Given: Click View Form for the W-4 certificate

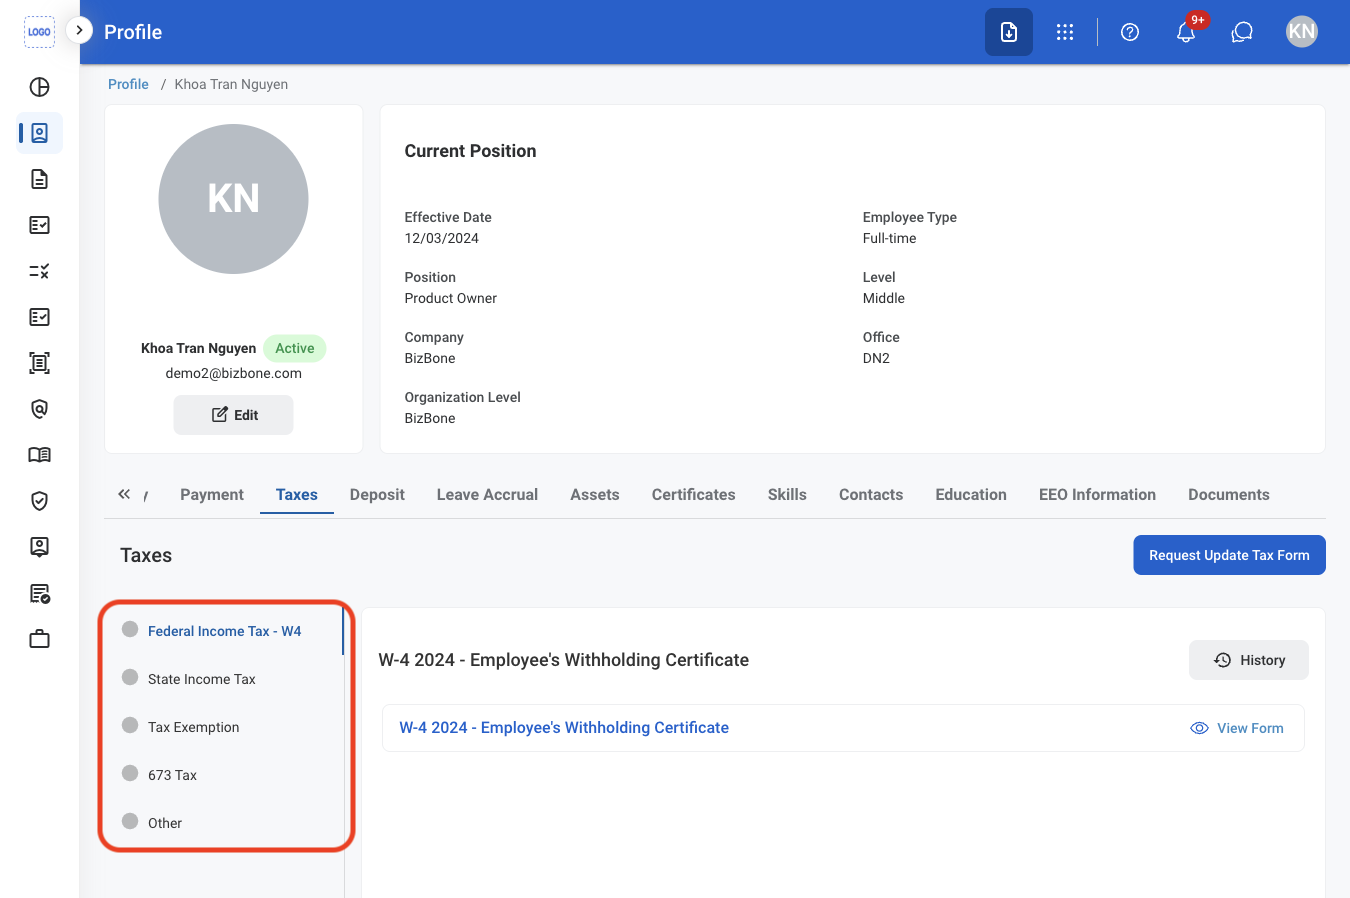Looking at the screenshot, I should pos(1237,728).
